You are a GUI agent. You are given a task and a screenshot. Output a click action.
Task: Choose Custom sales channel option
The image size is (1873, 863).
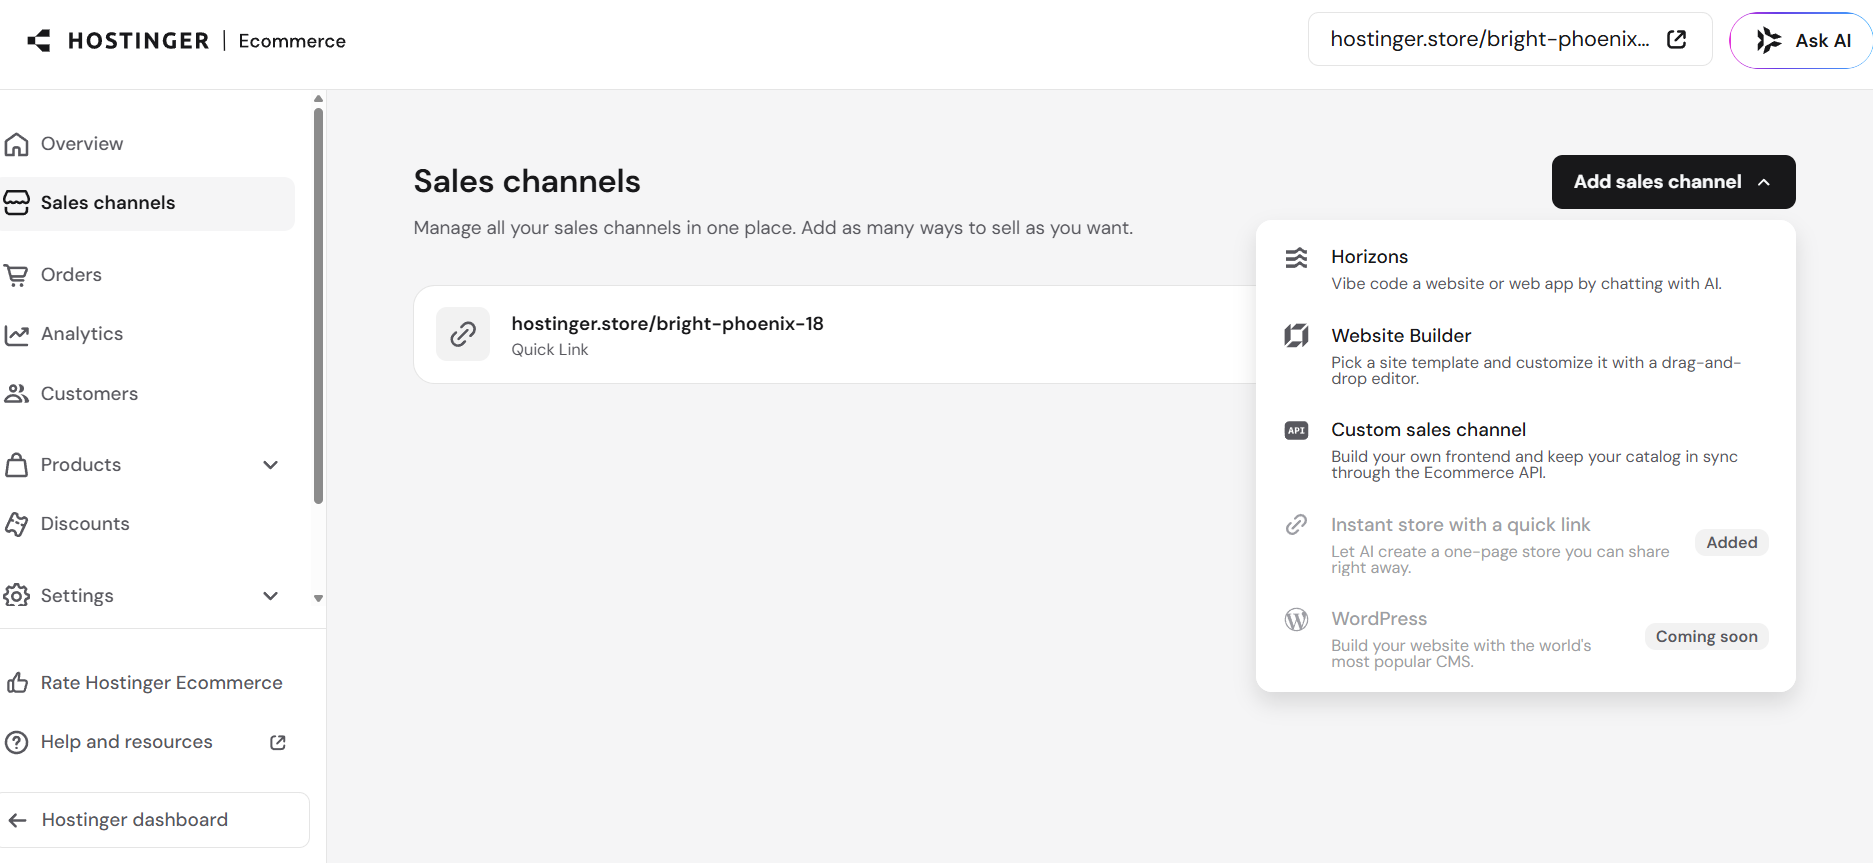(x=1526, y=450)
